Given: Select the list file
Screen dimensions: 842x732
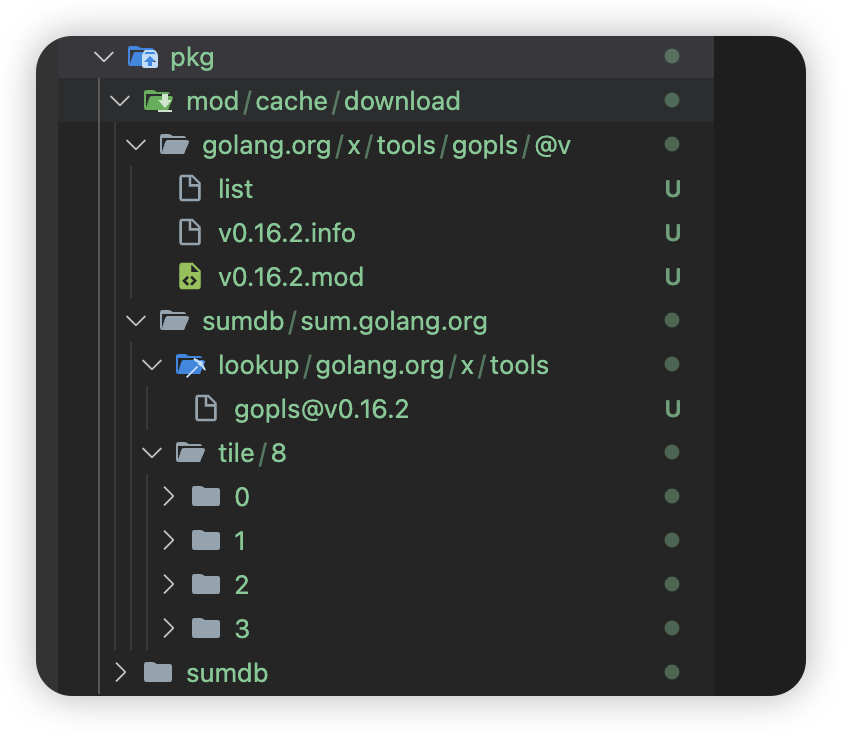Looking at the screenshot, I should pos(235,189).
